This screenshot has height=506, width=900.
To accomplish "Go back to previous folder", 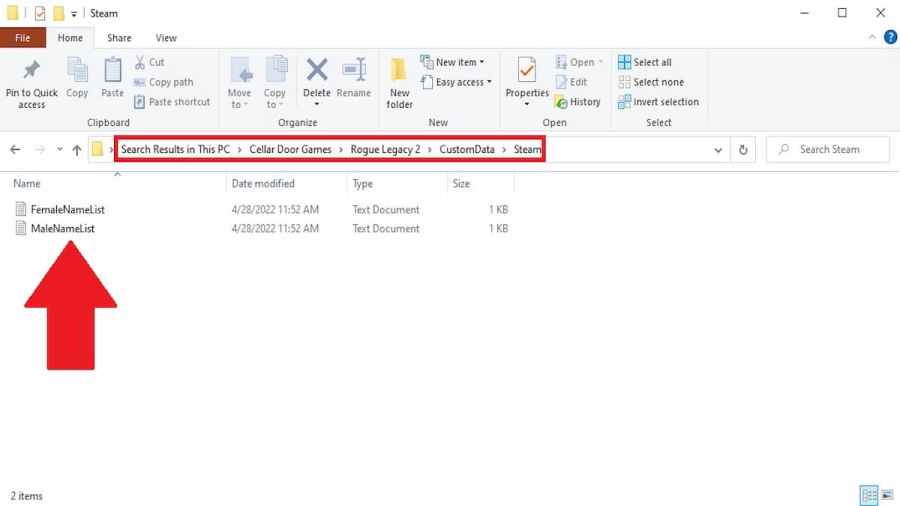I will [x=15, y=150].
